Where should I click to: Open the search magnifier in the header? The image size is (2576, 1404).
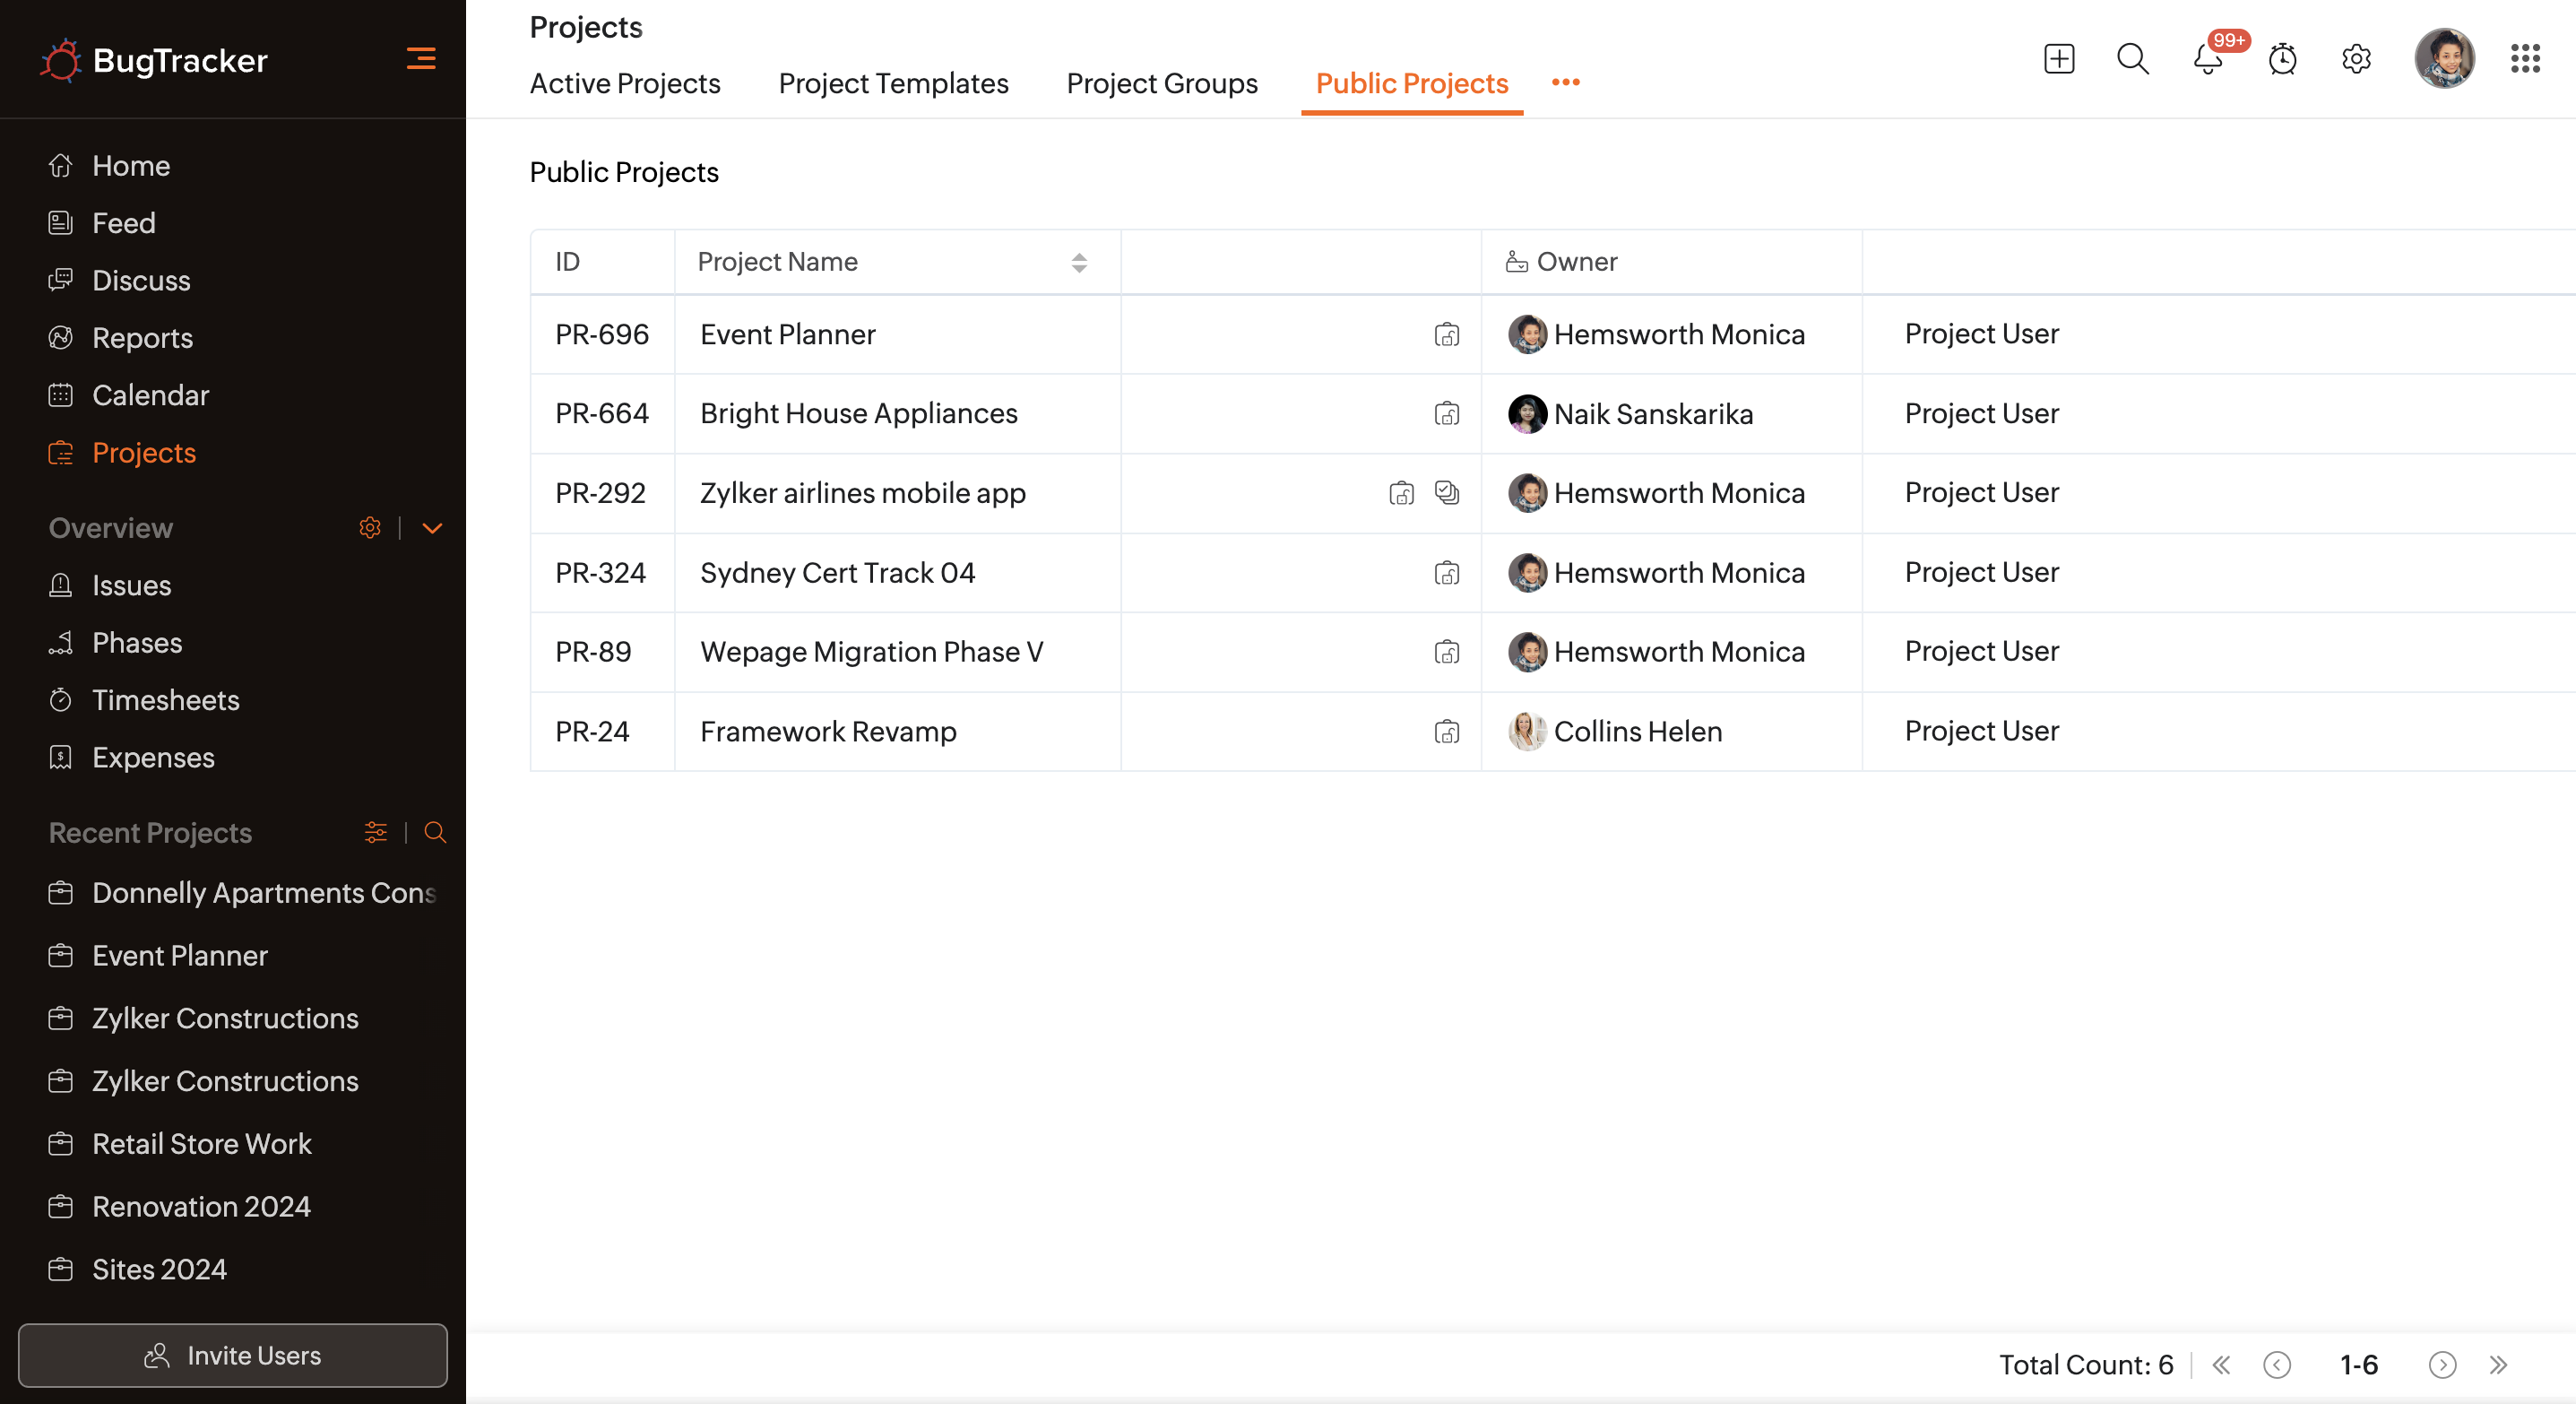click(x=2132, y=59)
